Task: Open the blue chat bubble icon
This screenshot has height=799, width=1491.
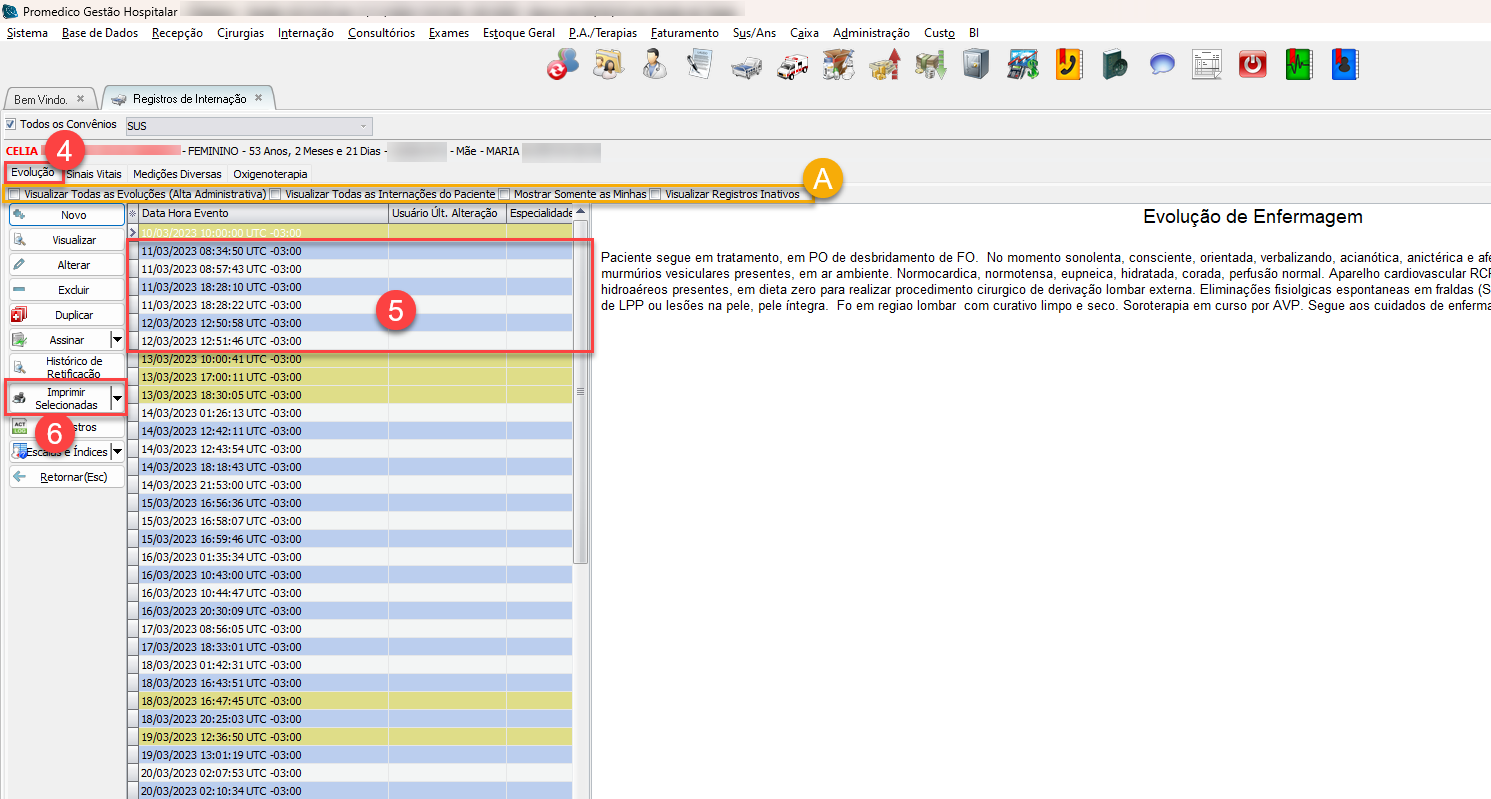Action: pyautogui.click(x=1161, y=65)
